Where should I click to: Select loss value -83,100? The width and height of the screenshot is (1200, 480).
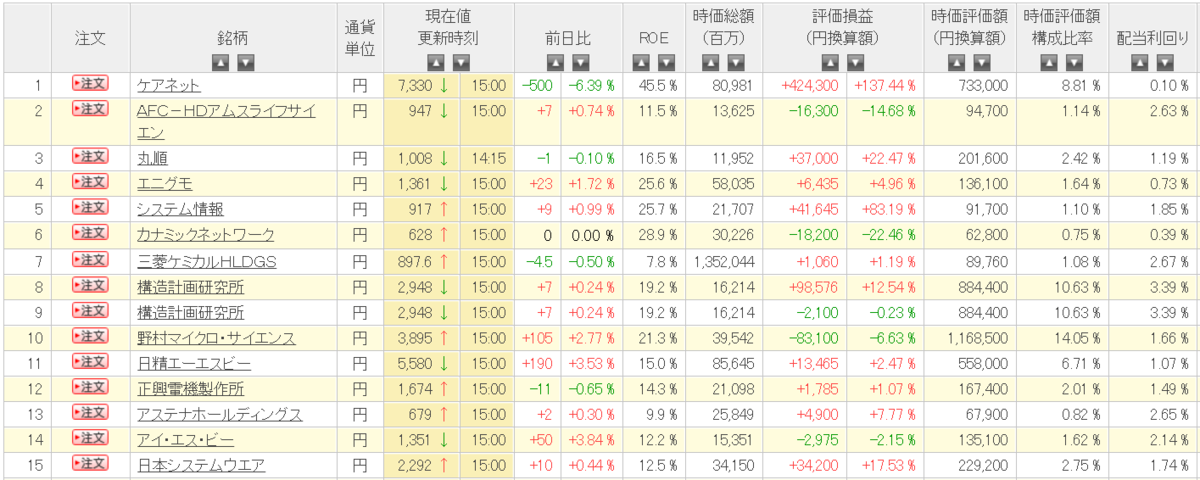[x=813, y=338]
